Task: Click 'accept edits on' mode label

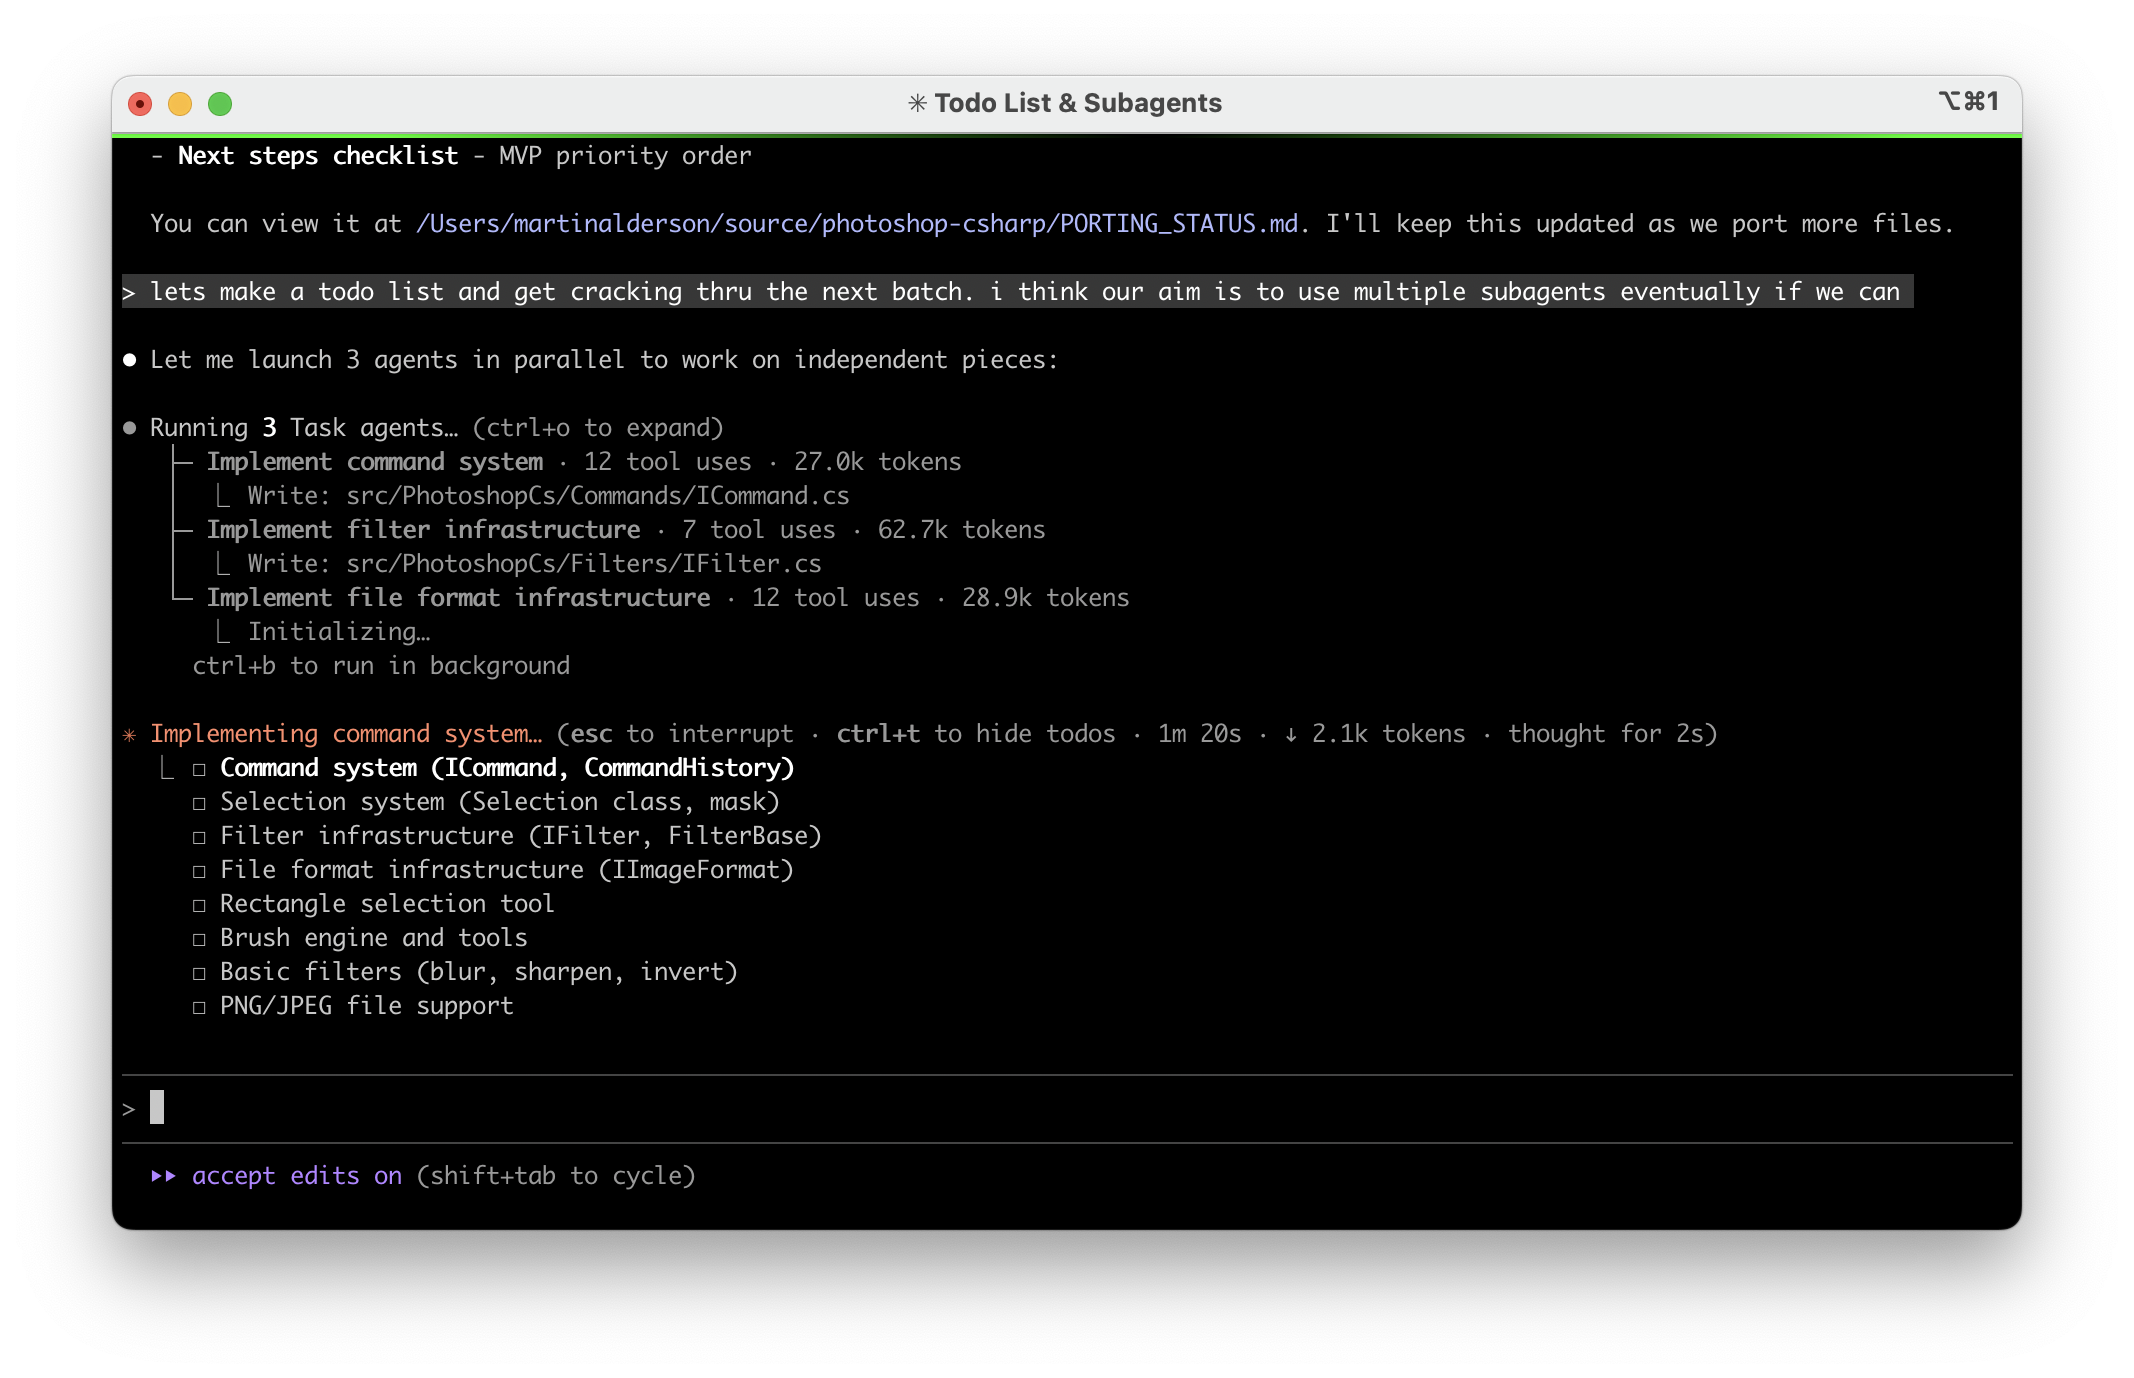Action: pos(297,1176)
